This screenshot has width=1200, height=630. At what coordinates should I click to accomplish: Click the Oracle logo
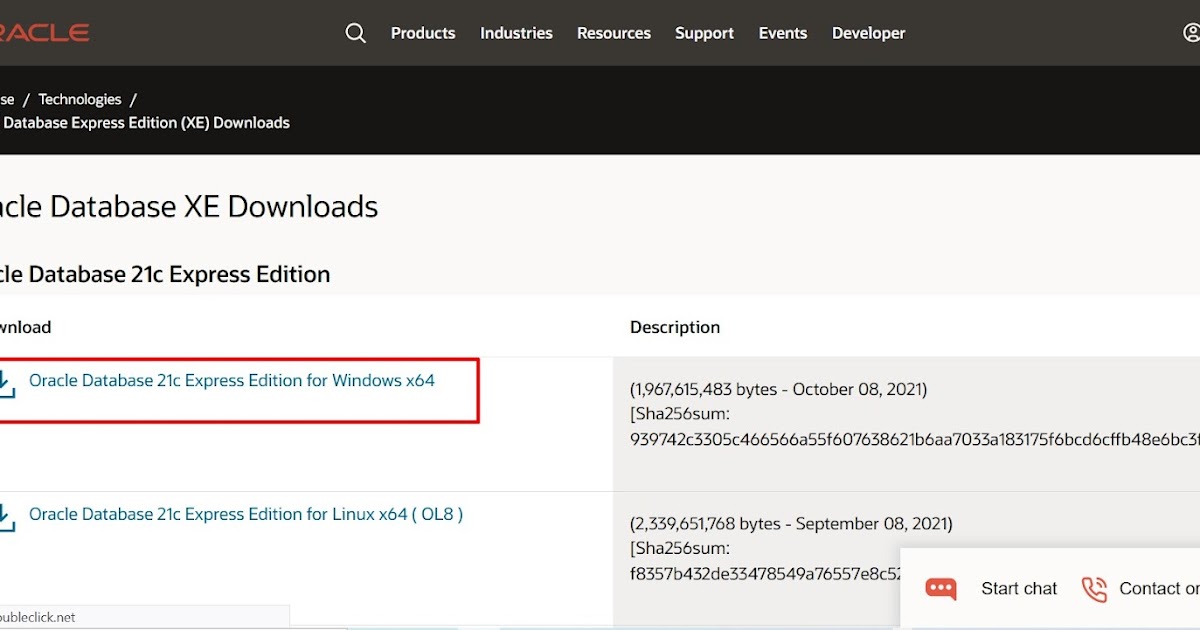[45, 31]
